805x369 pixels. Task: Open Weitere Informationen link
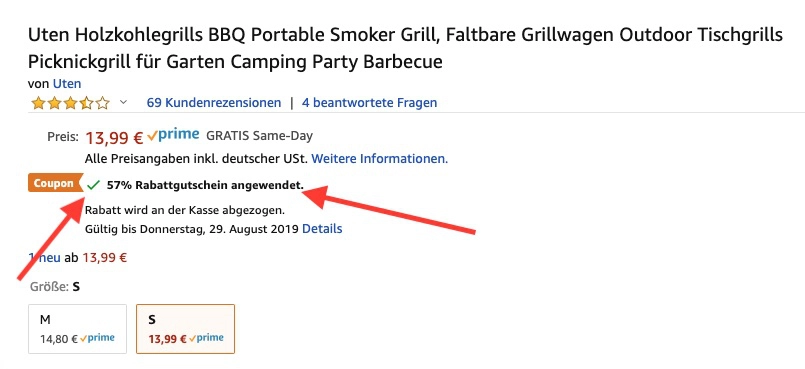click(380, 159)
